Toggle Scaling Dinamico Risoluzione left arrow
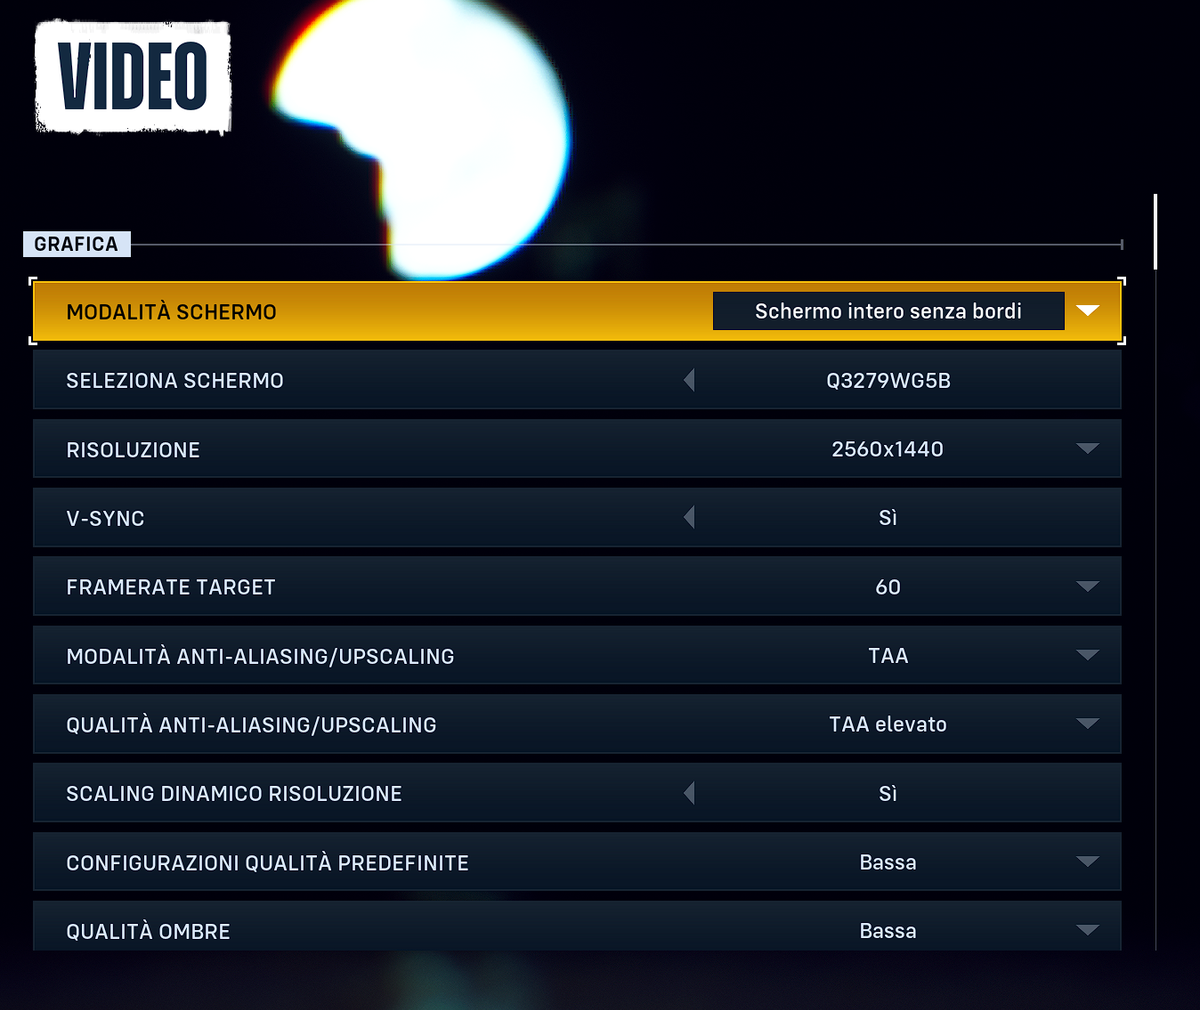Image resolution: width=1200 pixels, height=1010 pixels. click(689, 793)
